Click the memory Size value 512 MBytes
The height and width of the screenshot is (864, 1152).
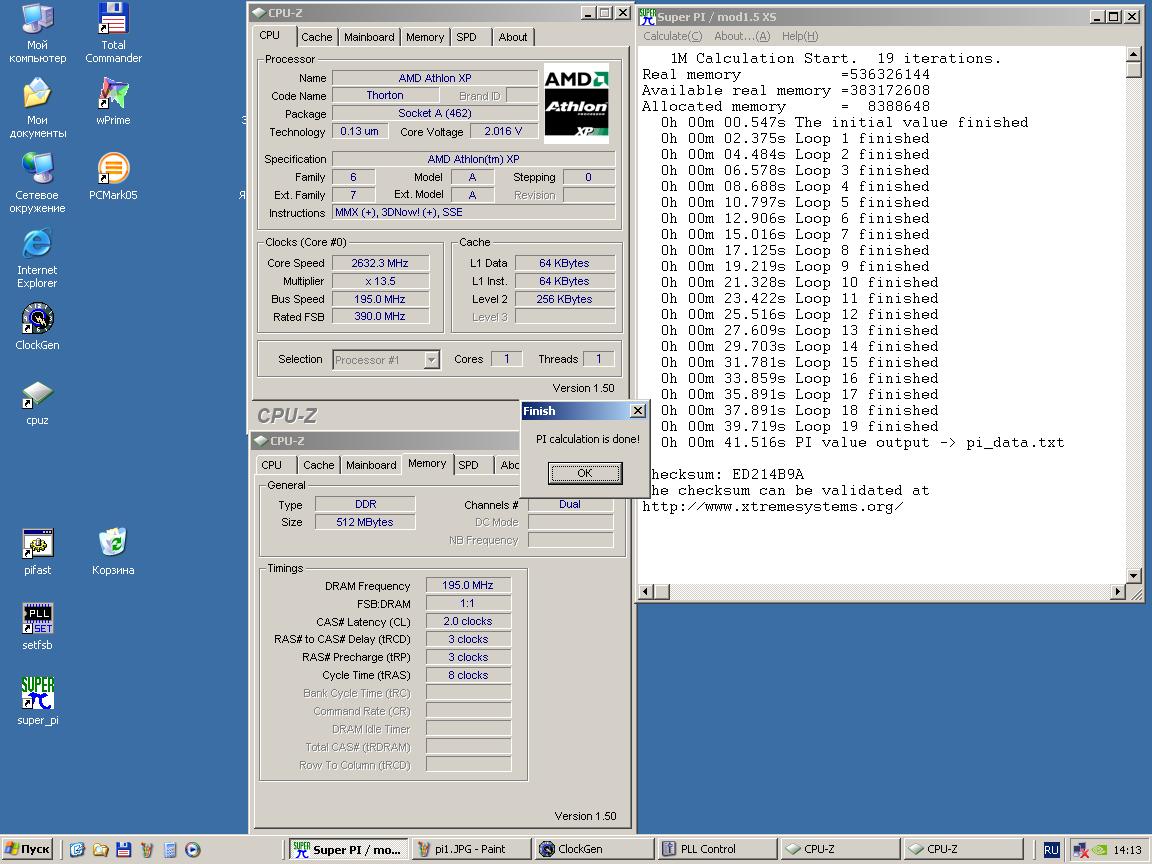pyautogui.click(x=364, y=522)
